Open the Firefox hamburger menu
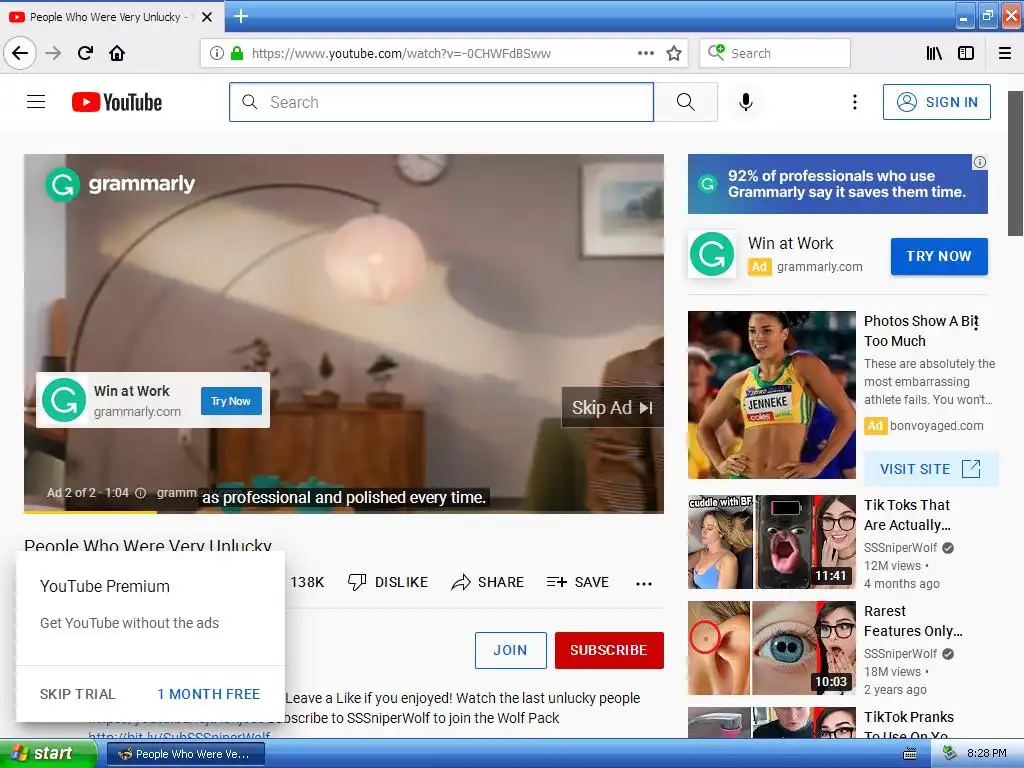 pos(1005,53)
